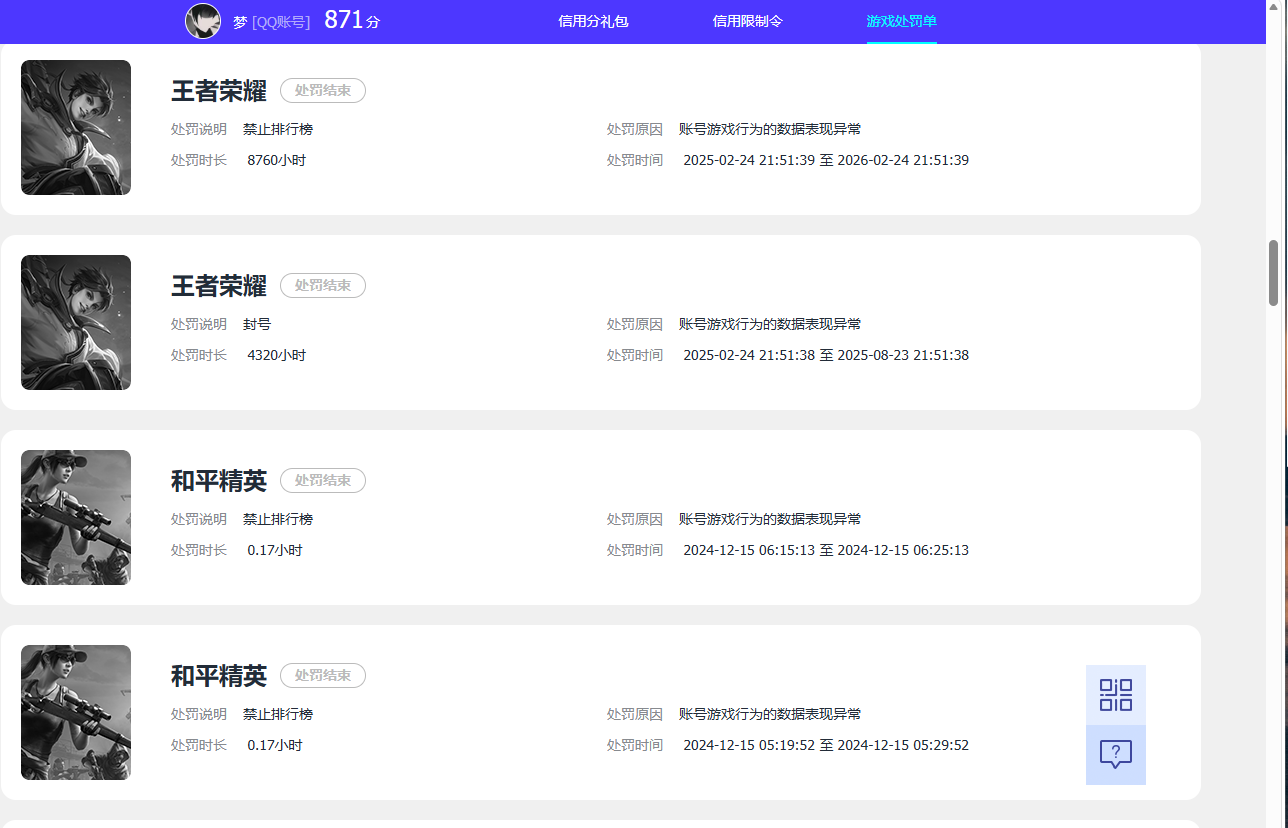
Task: Click the 871分 credit score
Action: pyautogui.click(x=352, y=20)
